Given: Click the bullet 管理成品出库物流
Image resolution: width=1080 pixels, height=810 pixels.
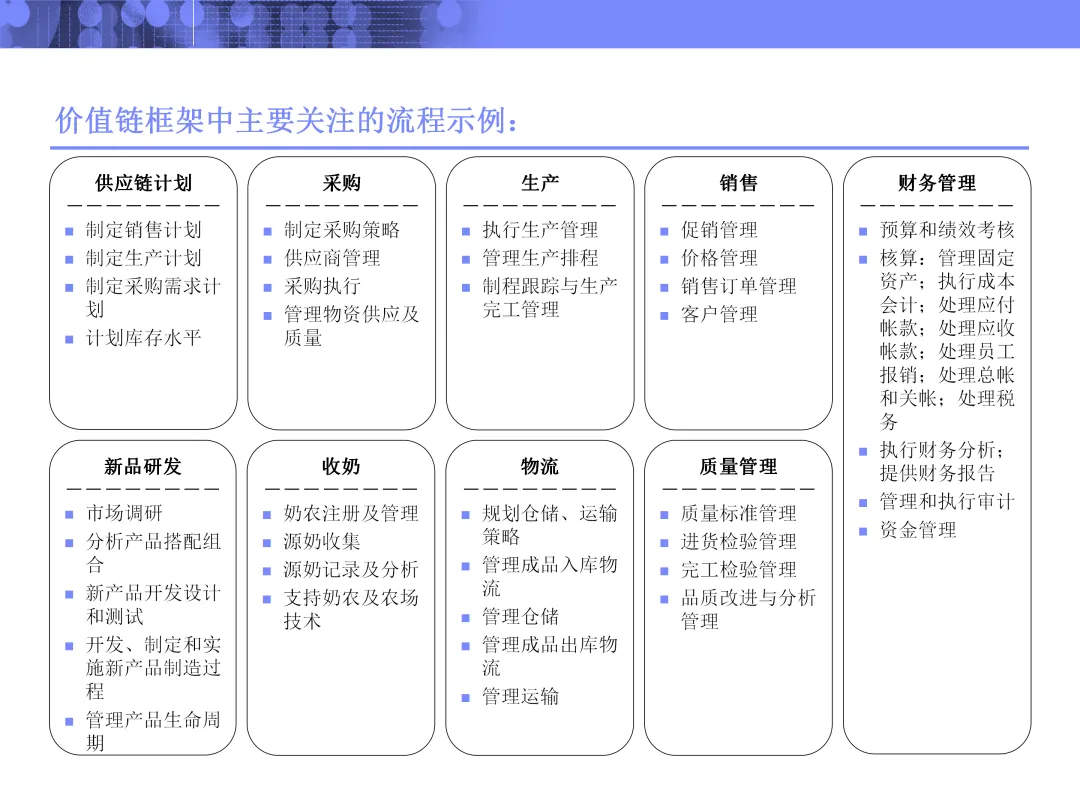Looking at the screenshot, I should (x=550, y=656).
